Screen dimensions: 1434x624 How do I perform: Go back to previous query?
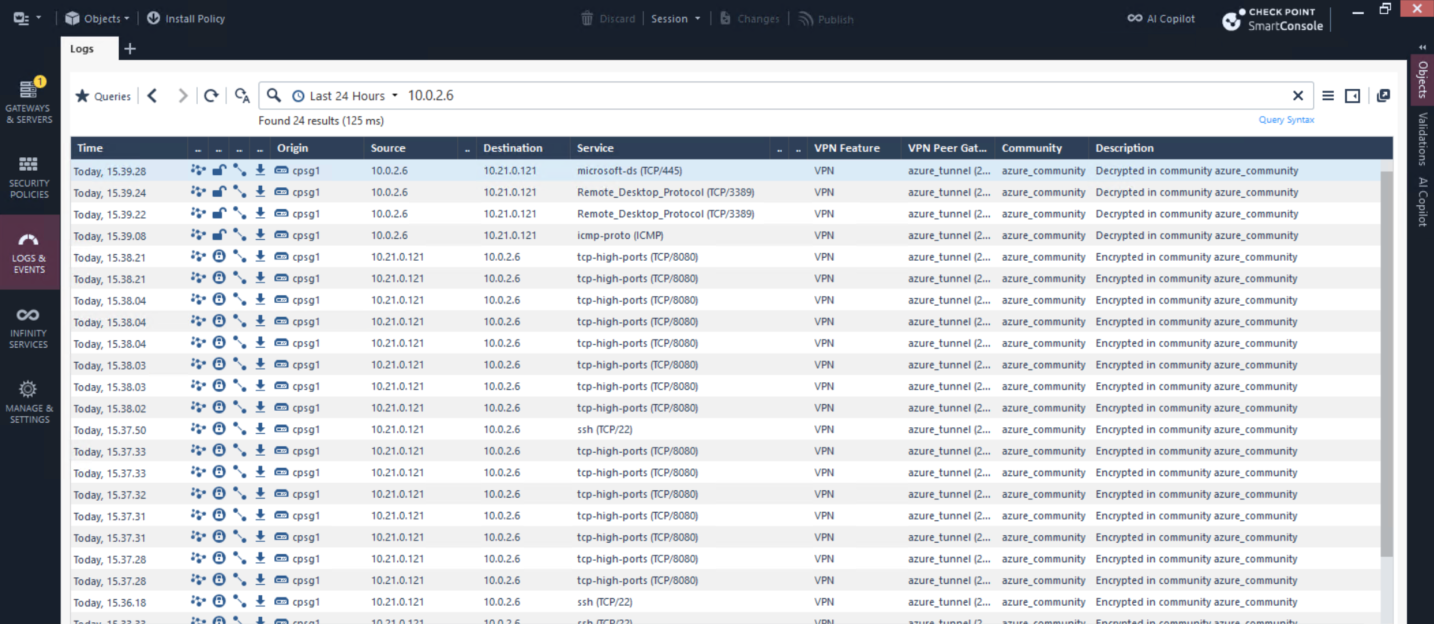(152, 96)
